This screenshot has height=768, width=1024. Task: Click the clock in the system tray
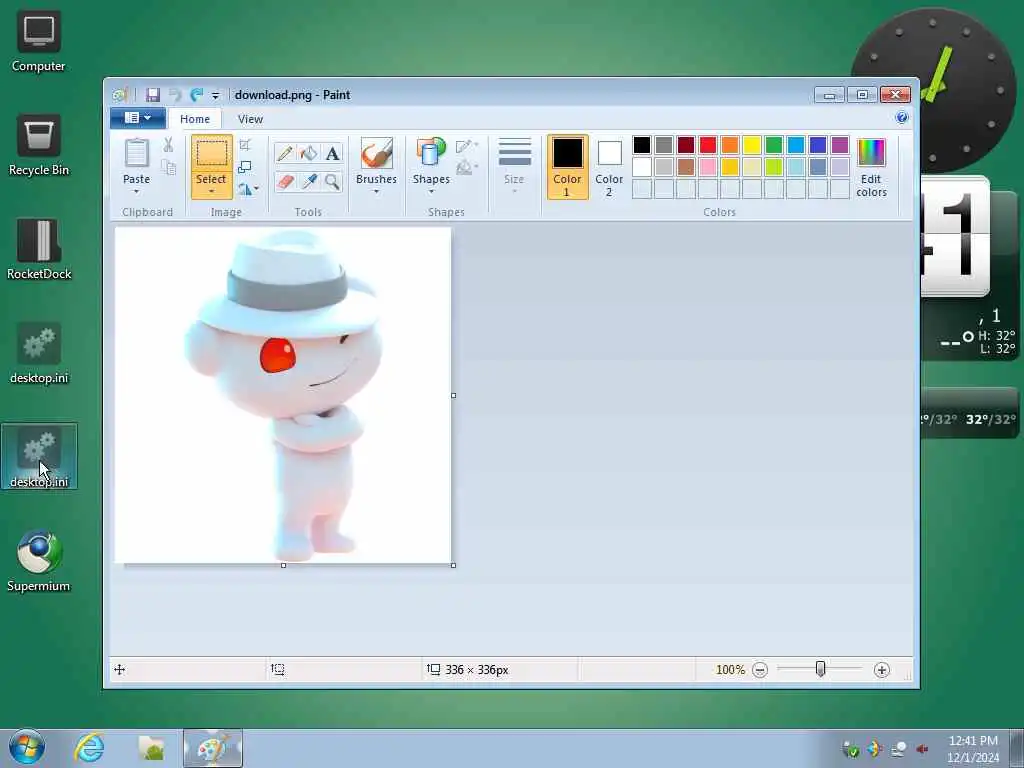point(973,748)
